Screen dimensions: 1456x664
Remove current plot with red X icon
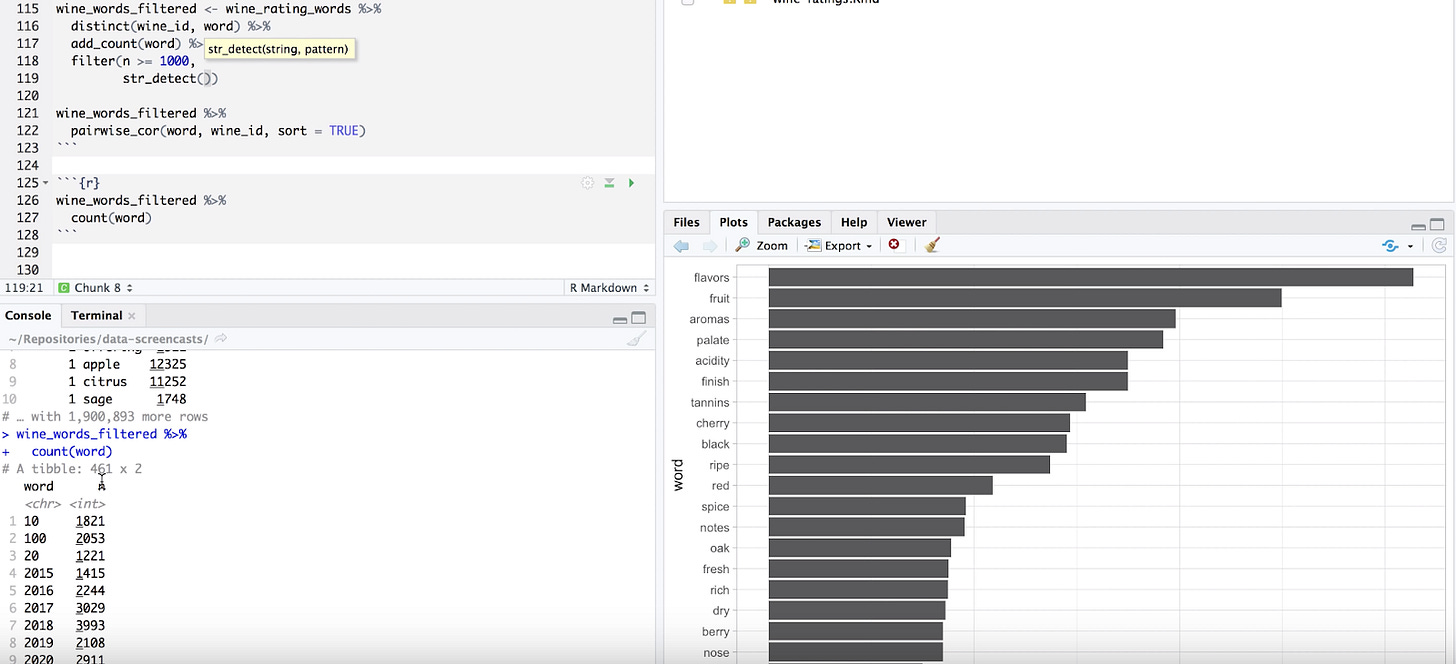pos(894,245)
